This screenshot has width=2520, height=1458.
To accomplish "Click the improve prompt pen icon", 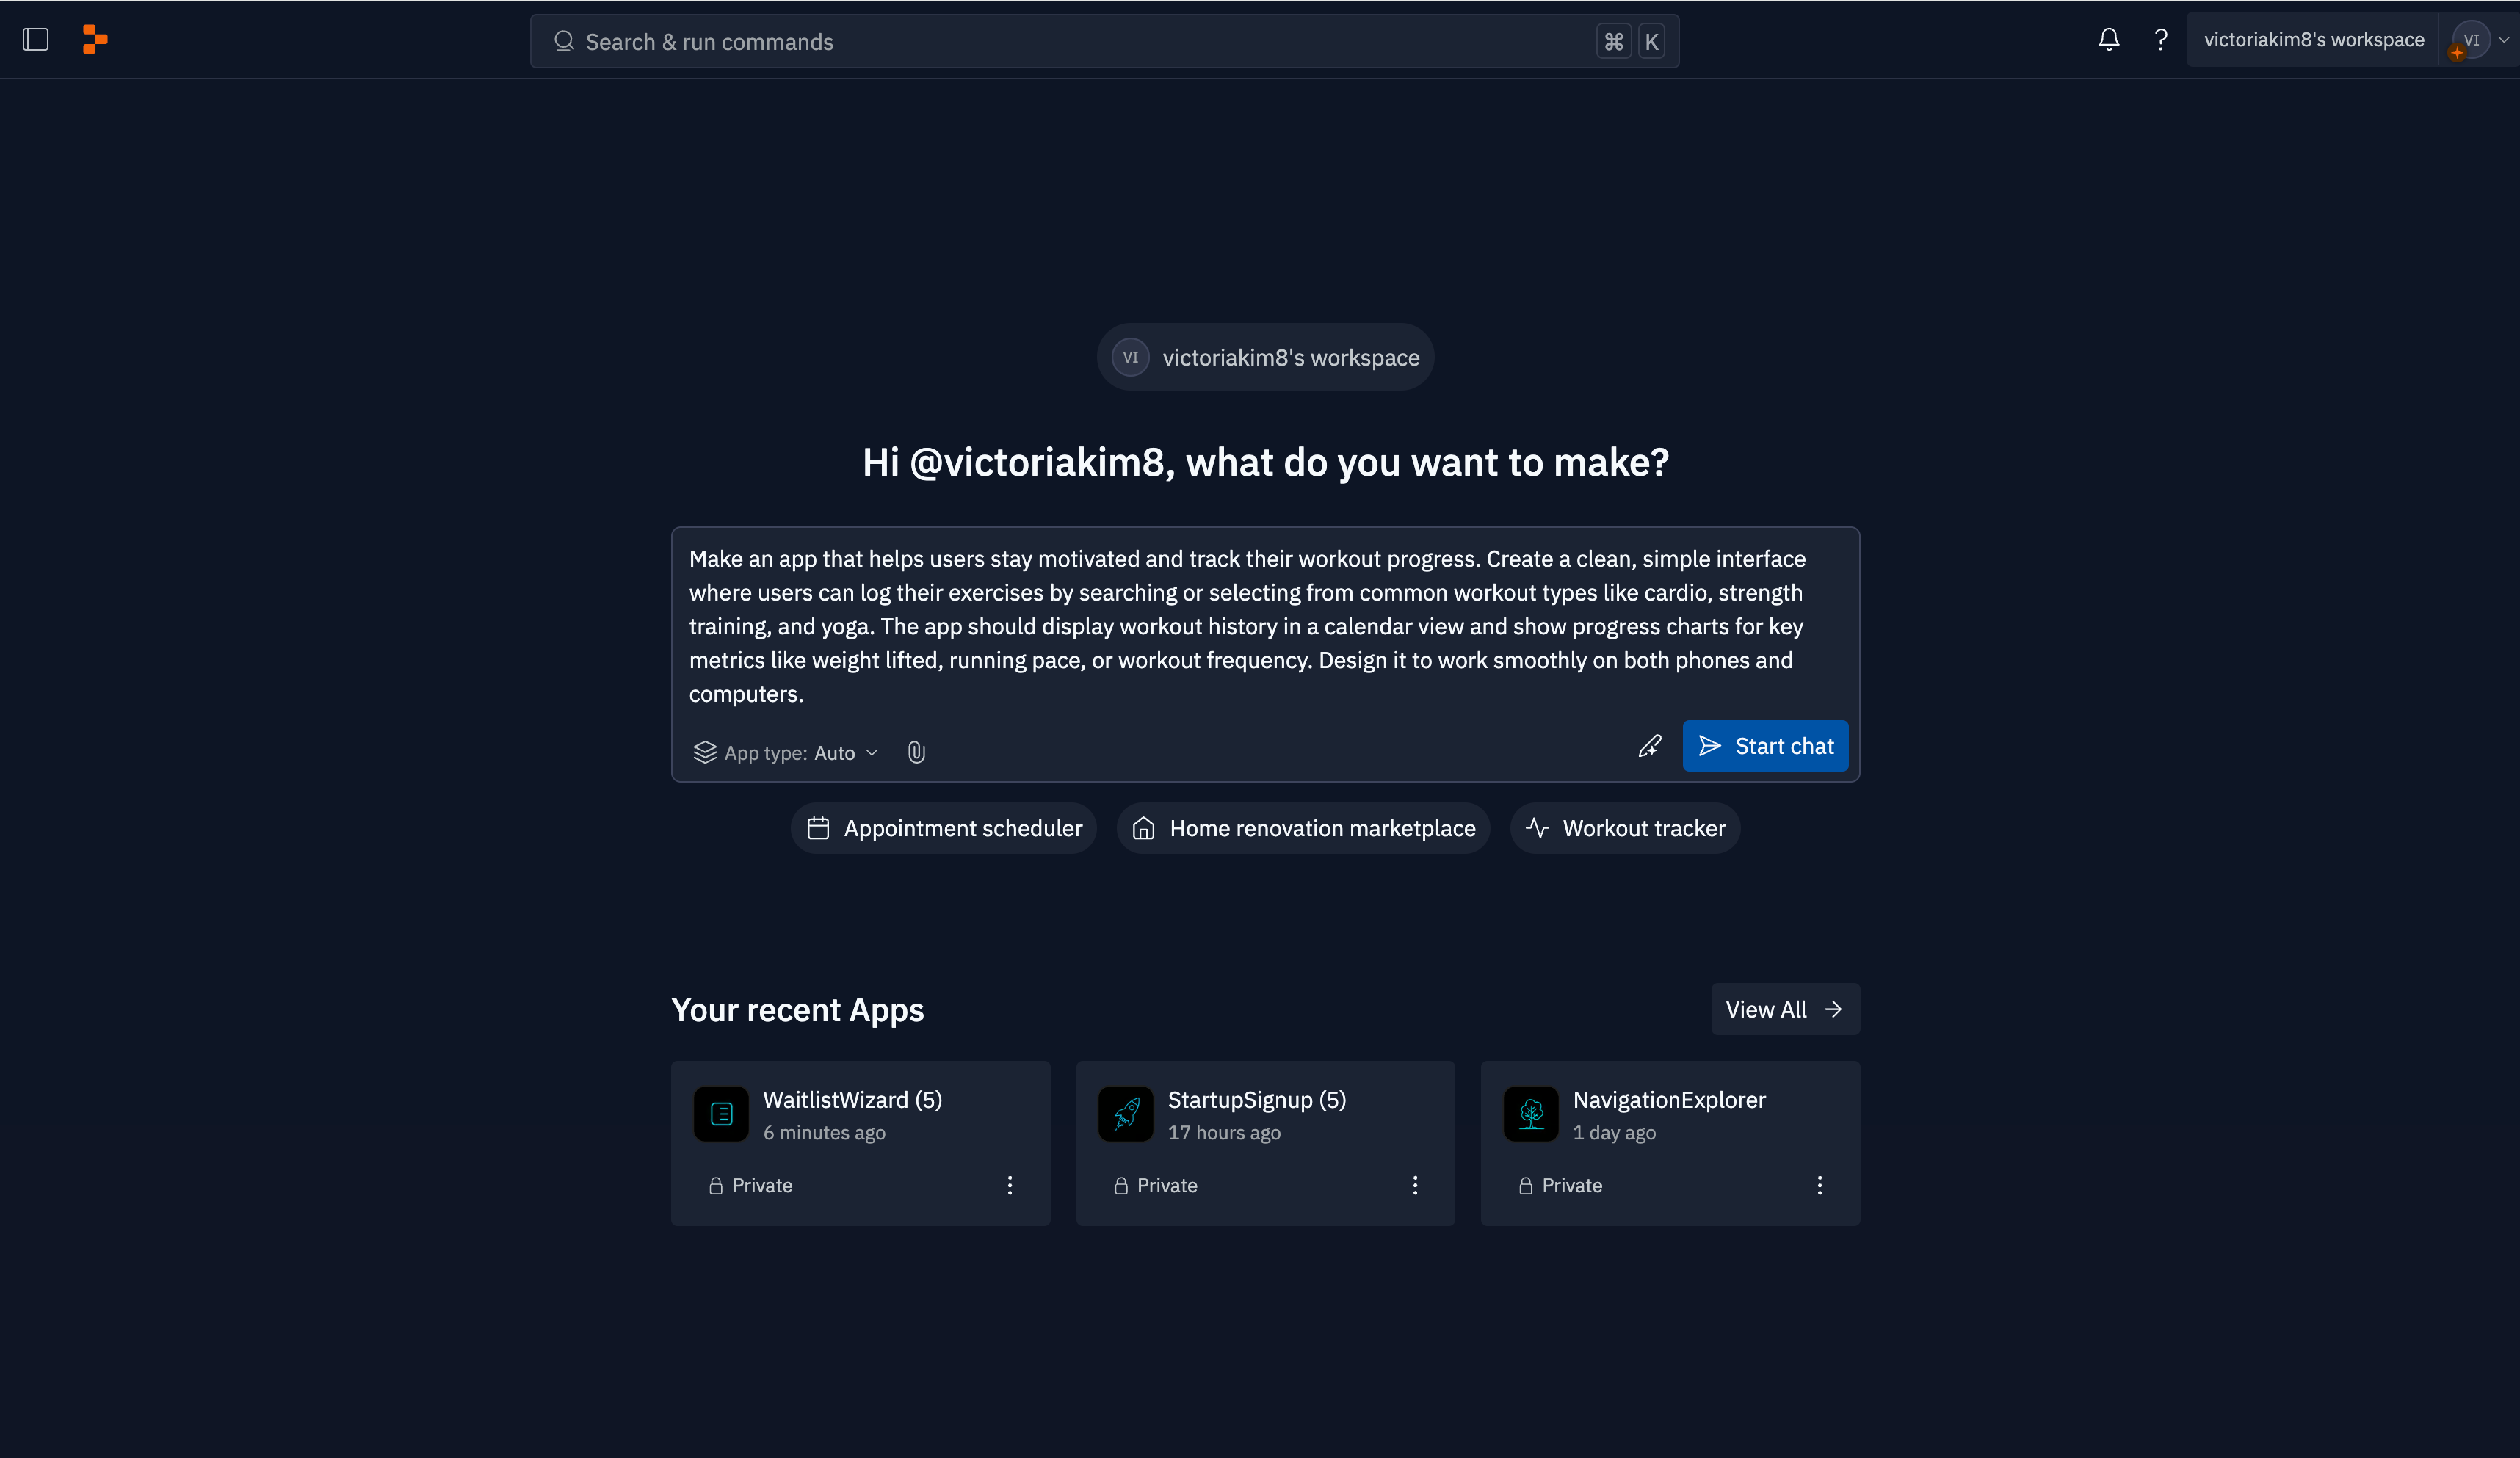I will point(1650,746).
